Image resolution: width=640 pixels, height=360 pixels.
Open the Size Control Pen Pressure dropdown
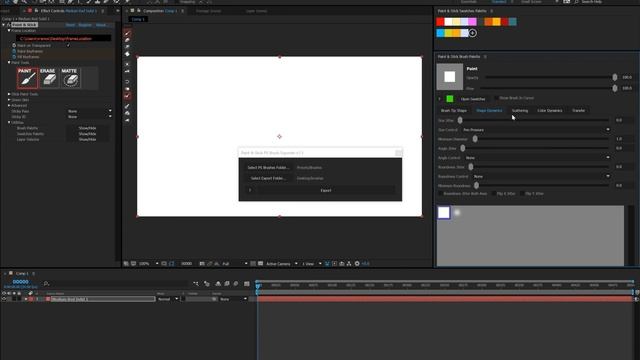click(536, 130)
